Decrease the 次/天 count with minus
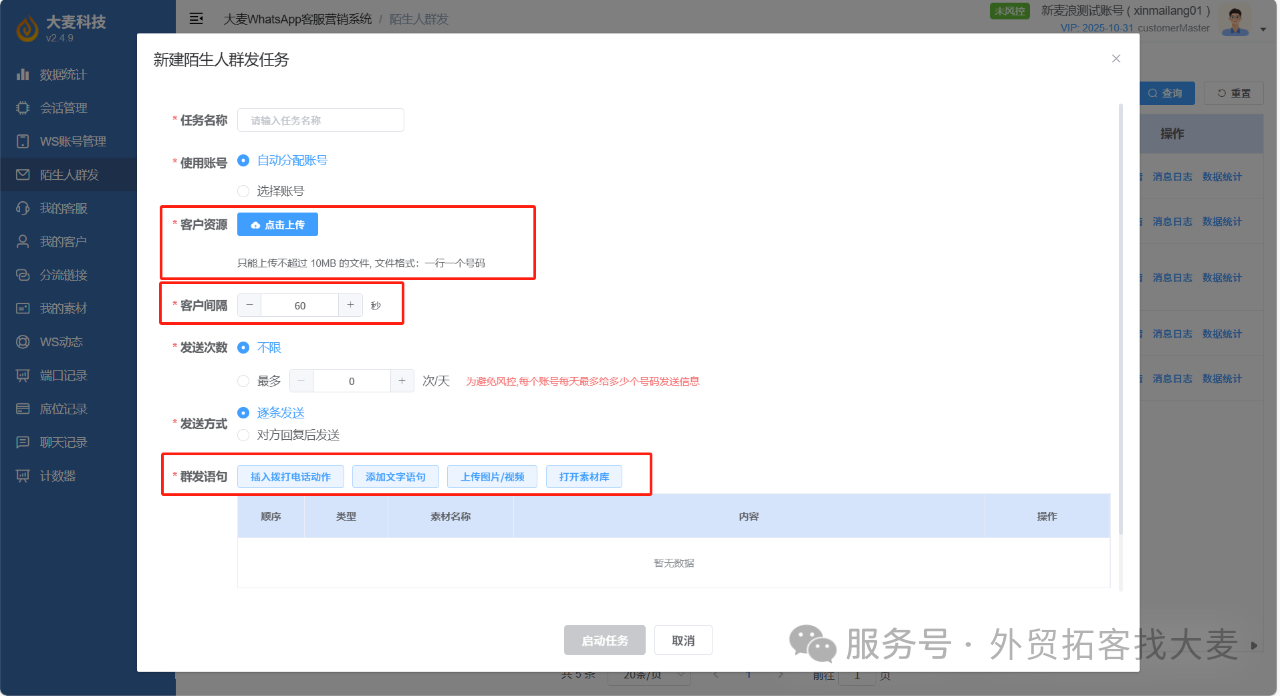 tap(301, 381)
